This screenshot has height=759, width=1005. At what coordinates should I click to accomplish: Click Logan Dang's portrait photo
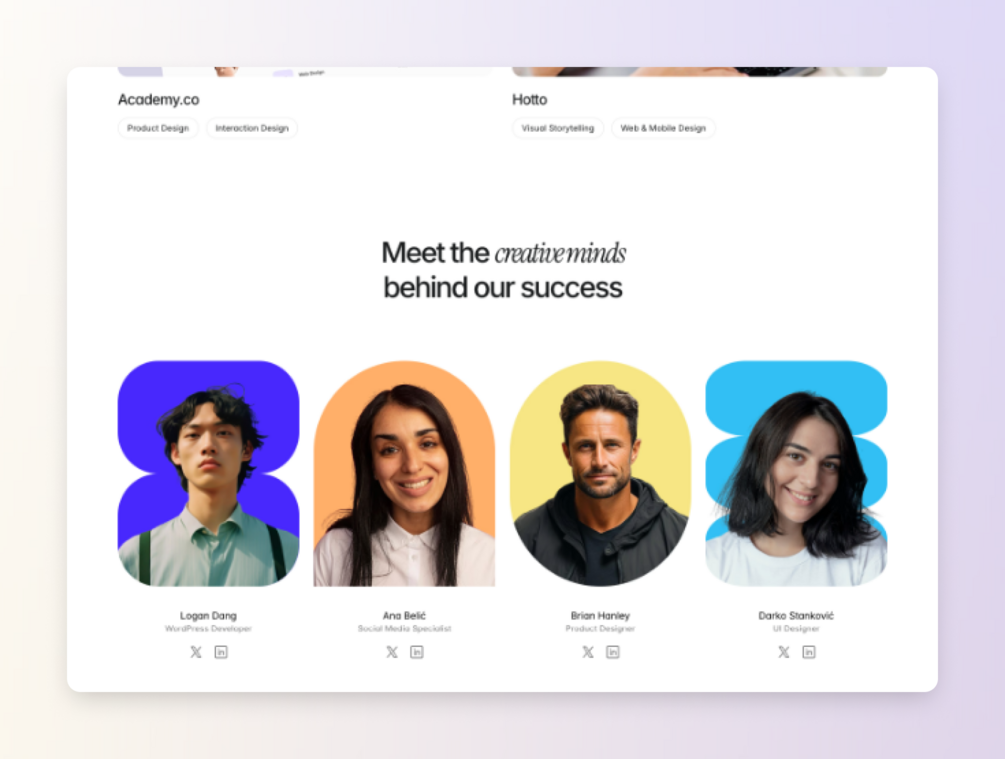pos(208,473)
